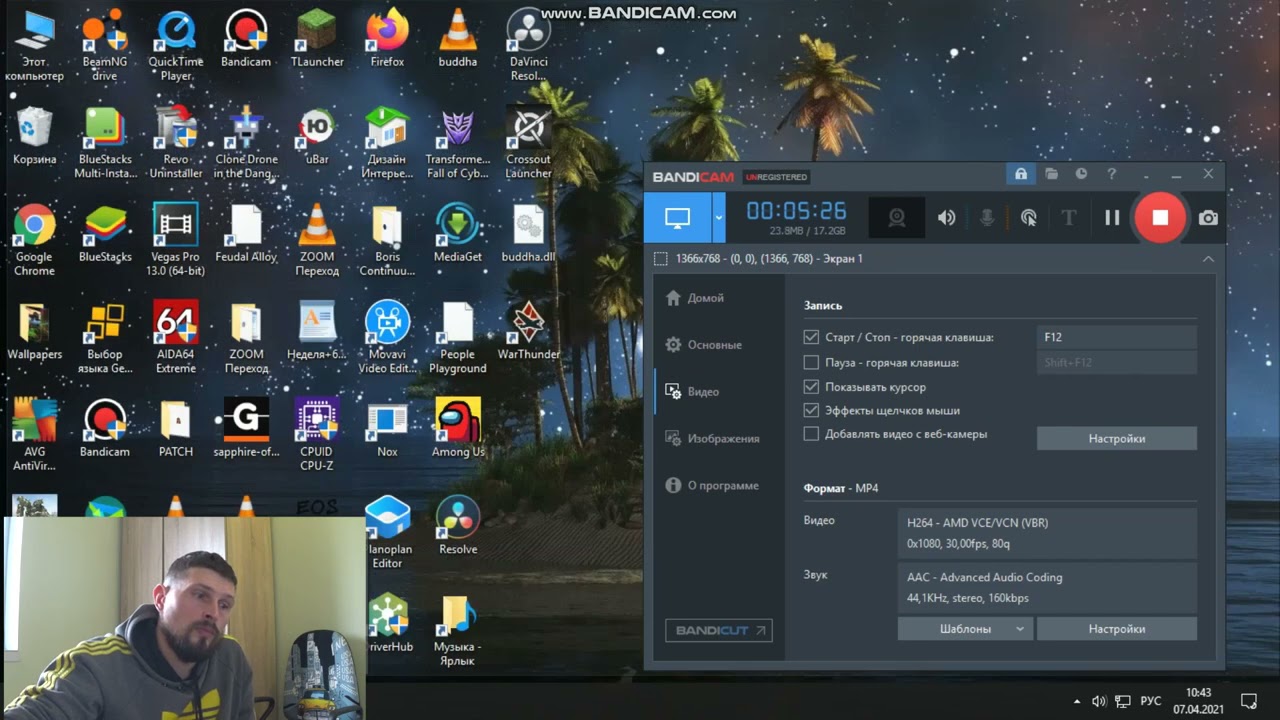Open Firefox desktop shortcut
This screenshot has width=1280, height=720.
pos(387,40)
